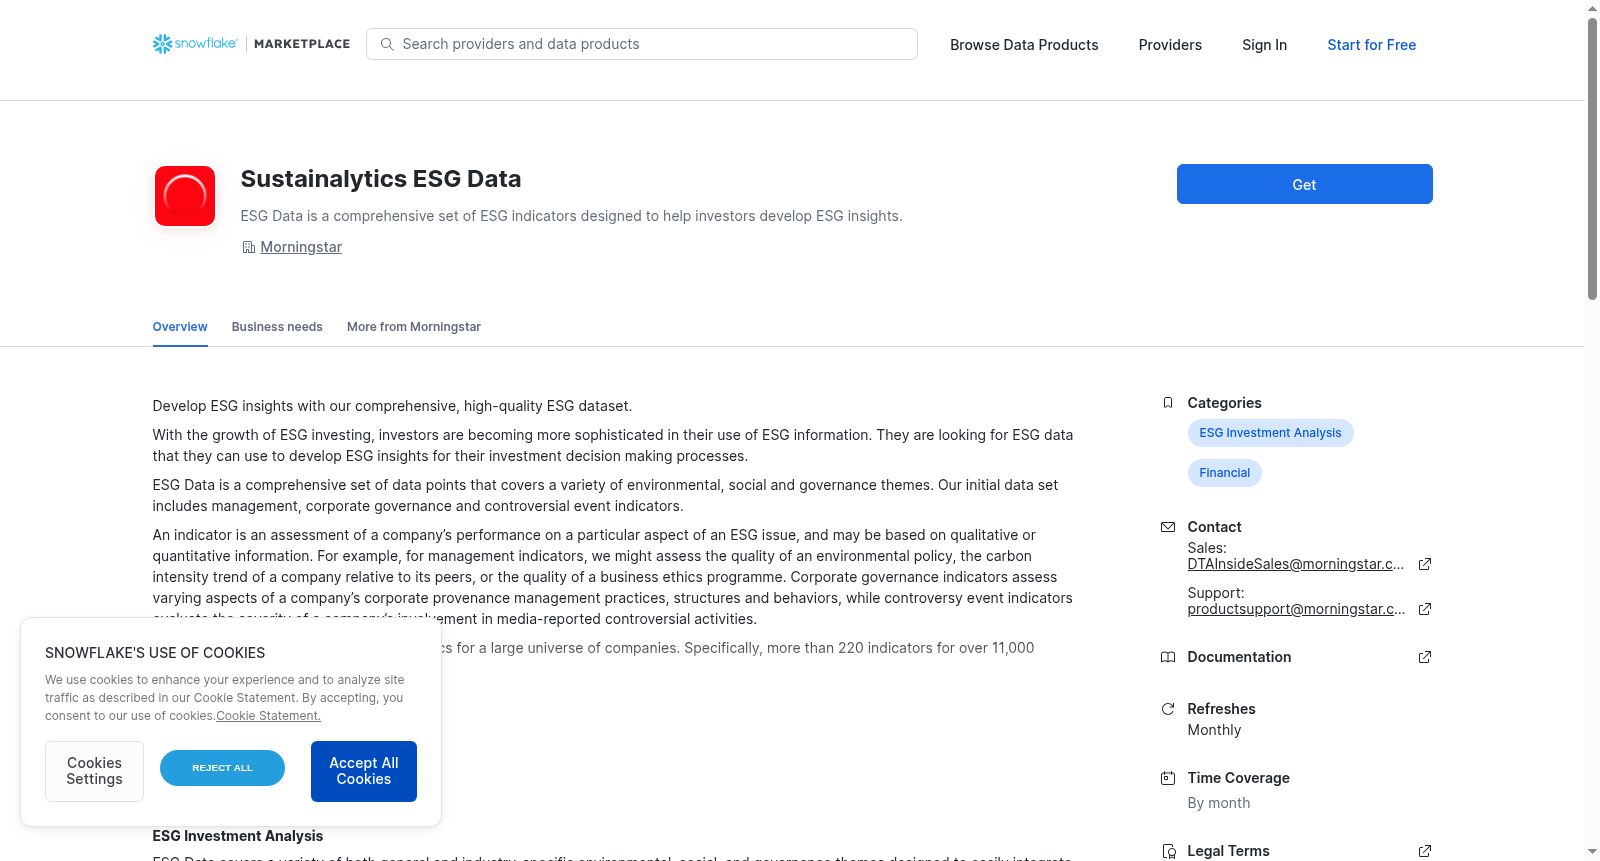Open the DTAInsideSales email link

coord(1296,564)
